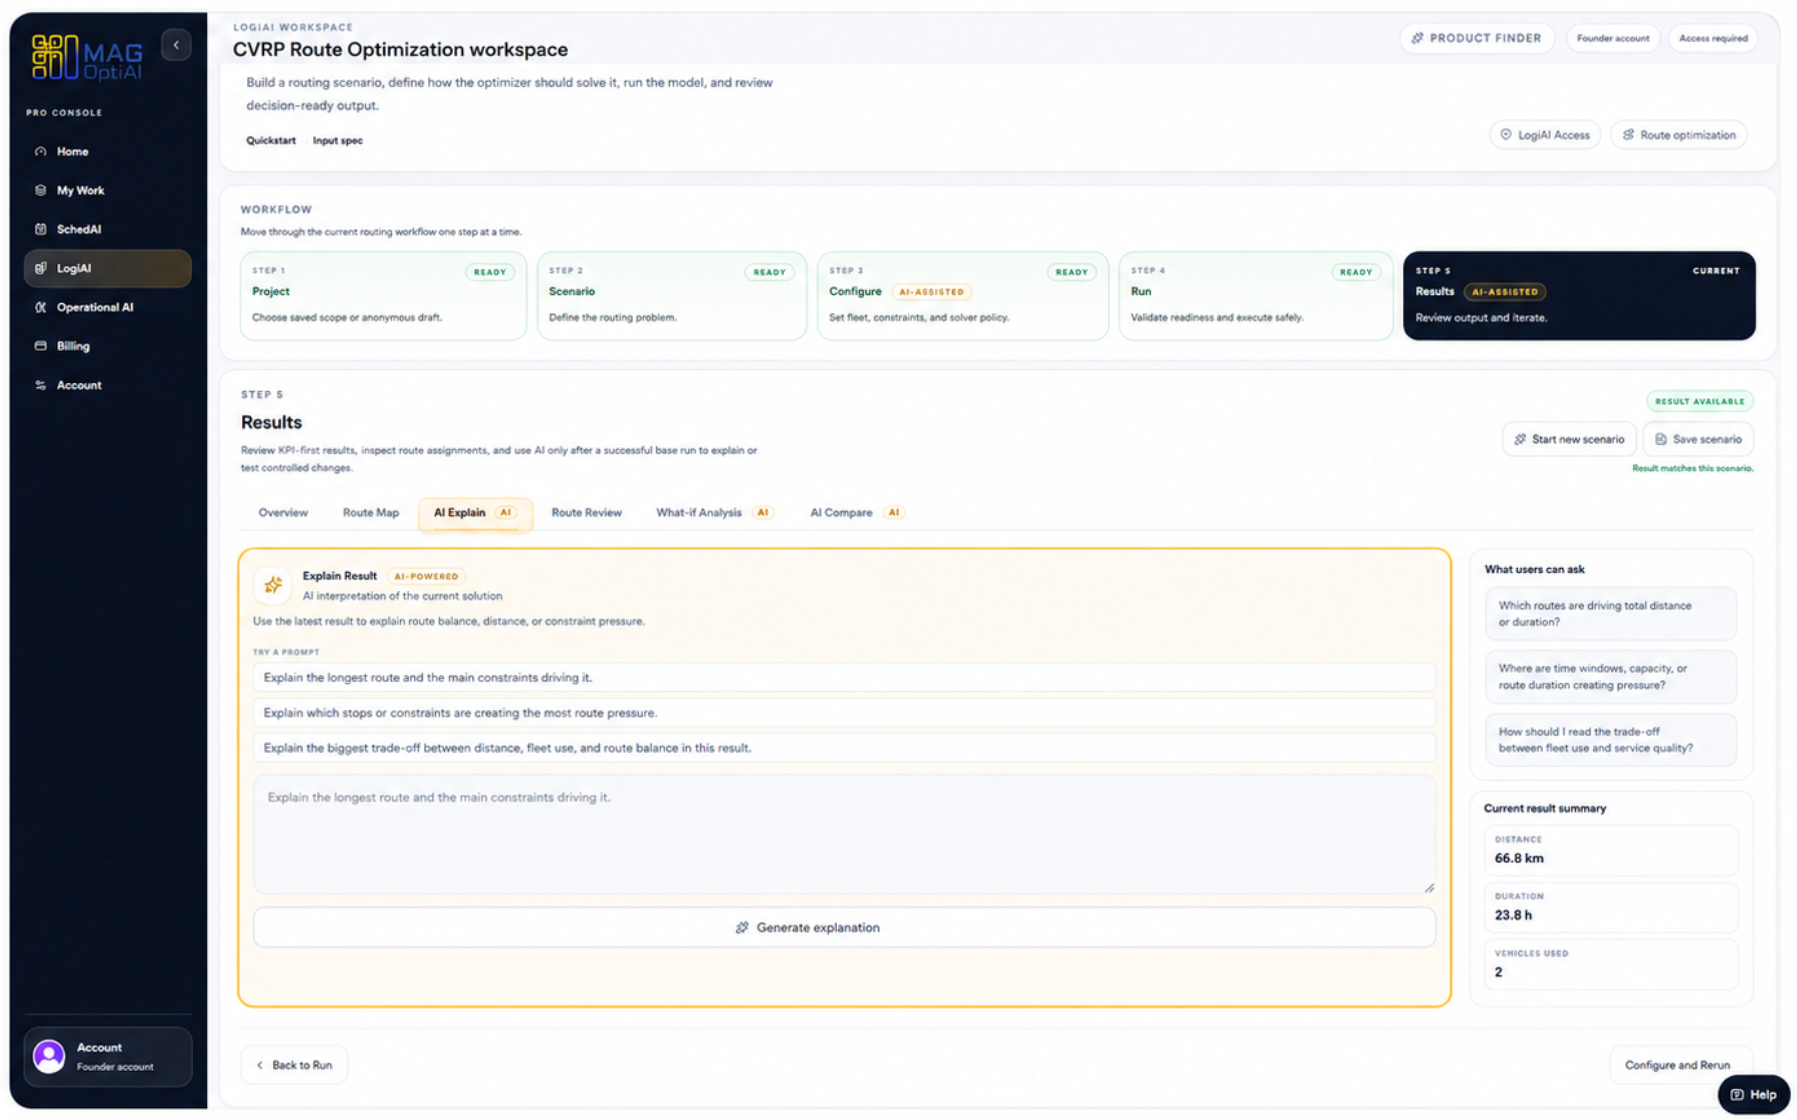Click the Founder account badge

(x=1613, y=38)
